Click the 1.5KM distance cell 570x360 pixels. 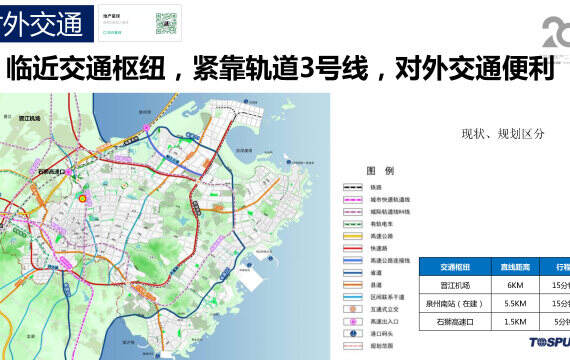tap(515, 322)
